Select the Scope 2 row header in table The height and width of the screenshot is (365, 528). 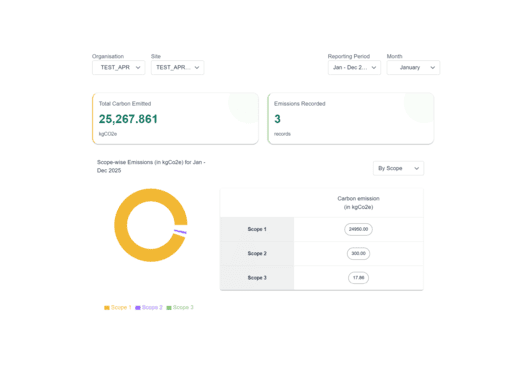coord(257,254)
